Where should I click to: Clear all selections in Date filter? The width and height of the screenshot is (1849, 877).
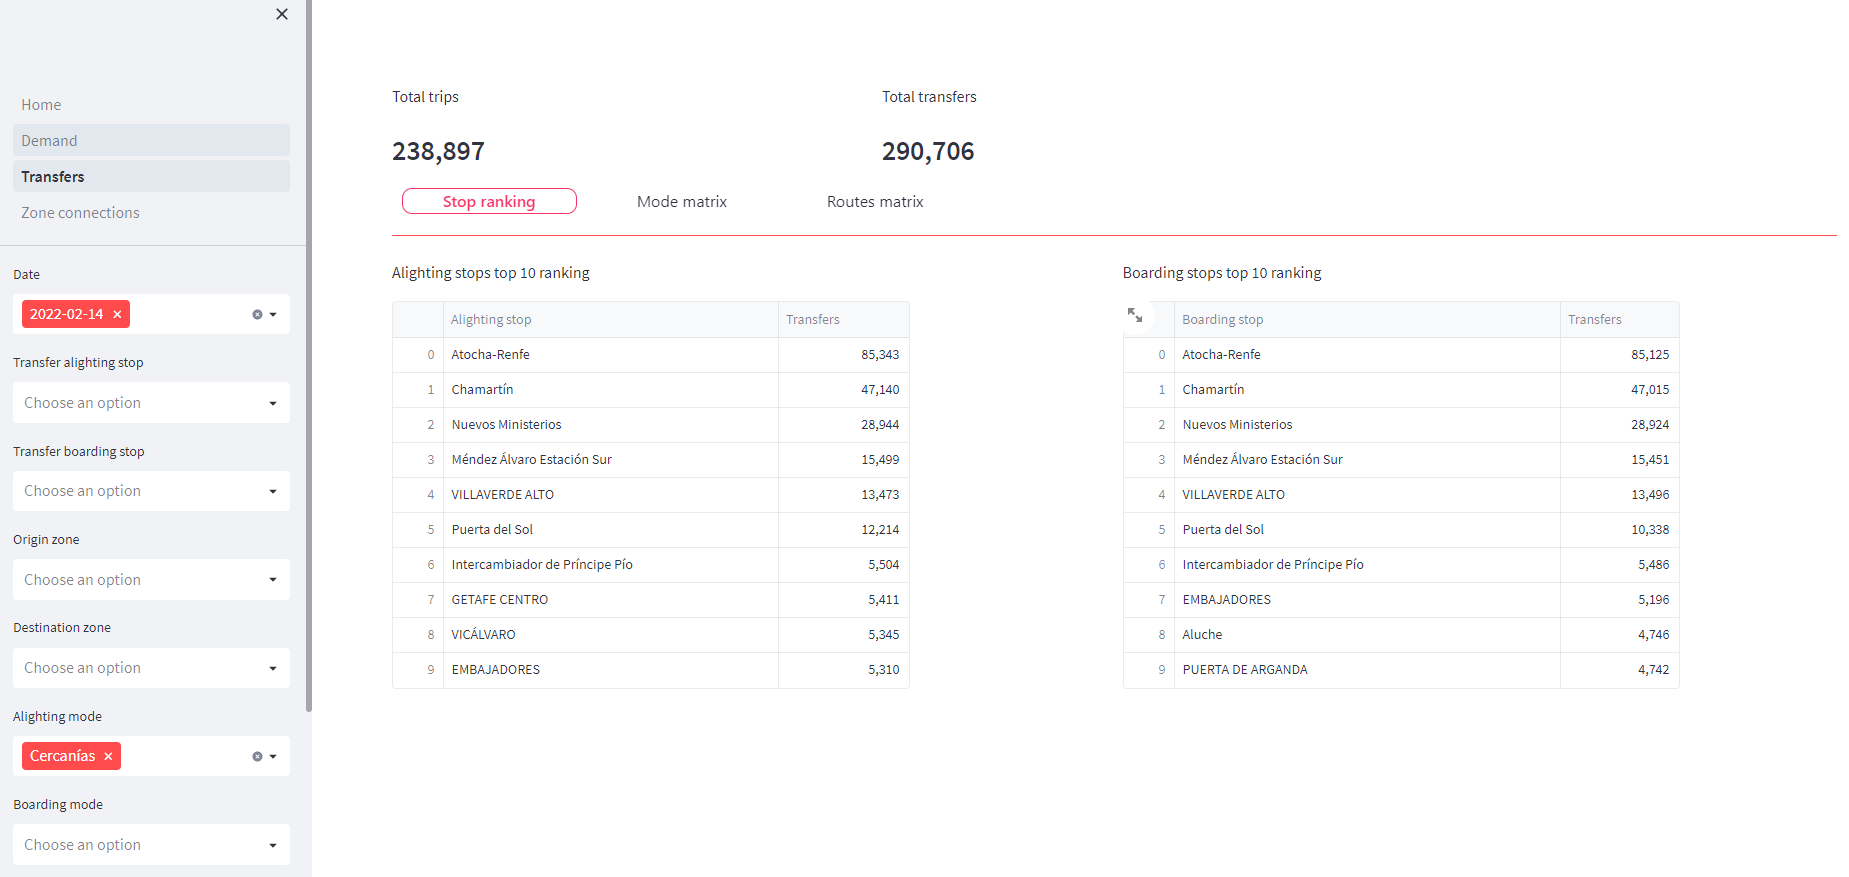coord(257,315)
